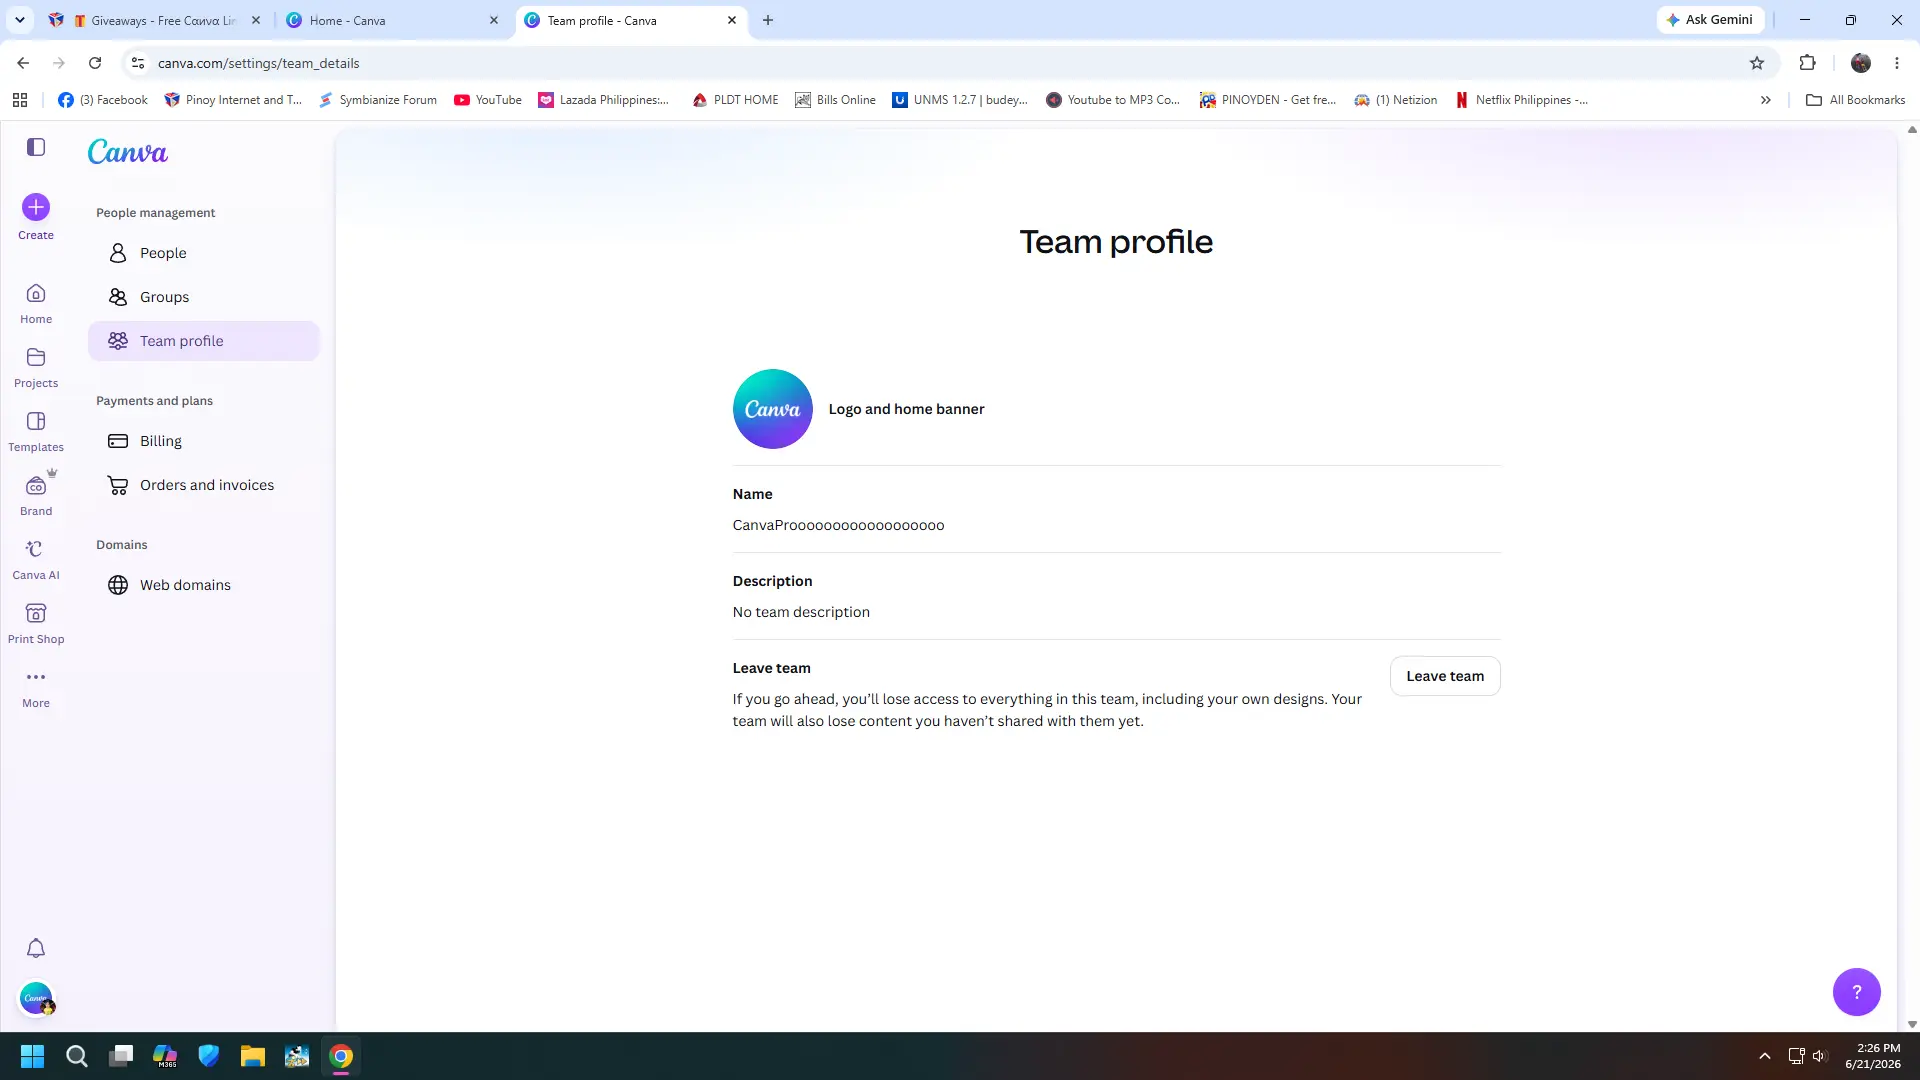Image resolution: width=1920 pixels, height=1080 pixels.
Task: Click Ask Gemini button
Action: click(1710, 20)
